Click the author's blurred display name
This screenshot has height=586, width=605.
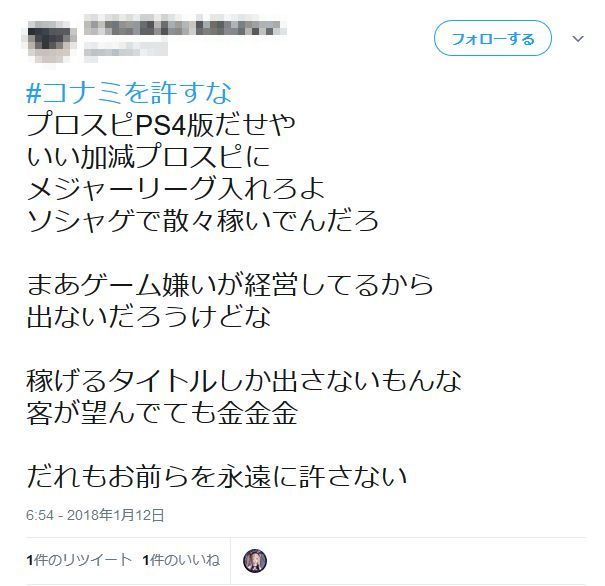coord(185,27)
